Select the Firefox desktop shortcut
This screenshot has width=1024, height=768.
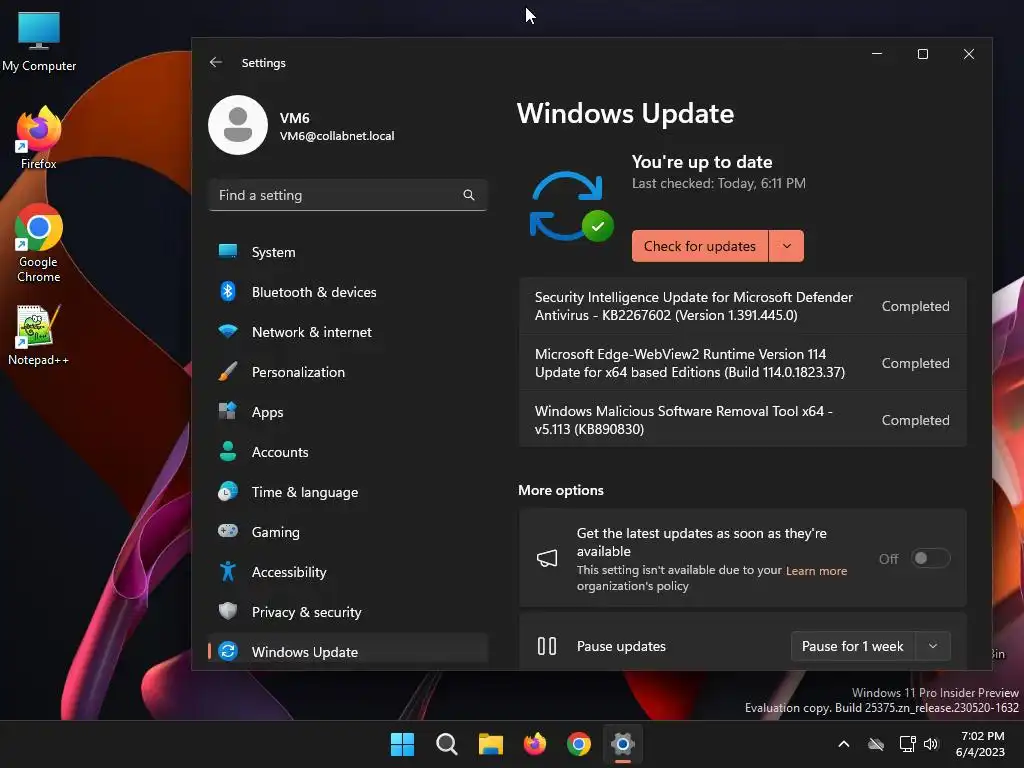pyautogui.click(x=39, y=138)
